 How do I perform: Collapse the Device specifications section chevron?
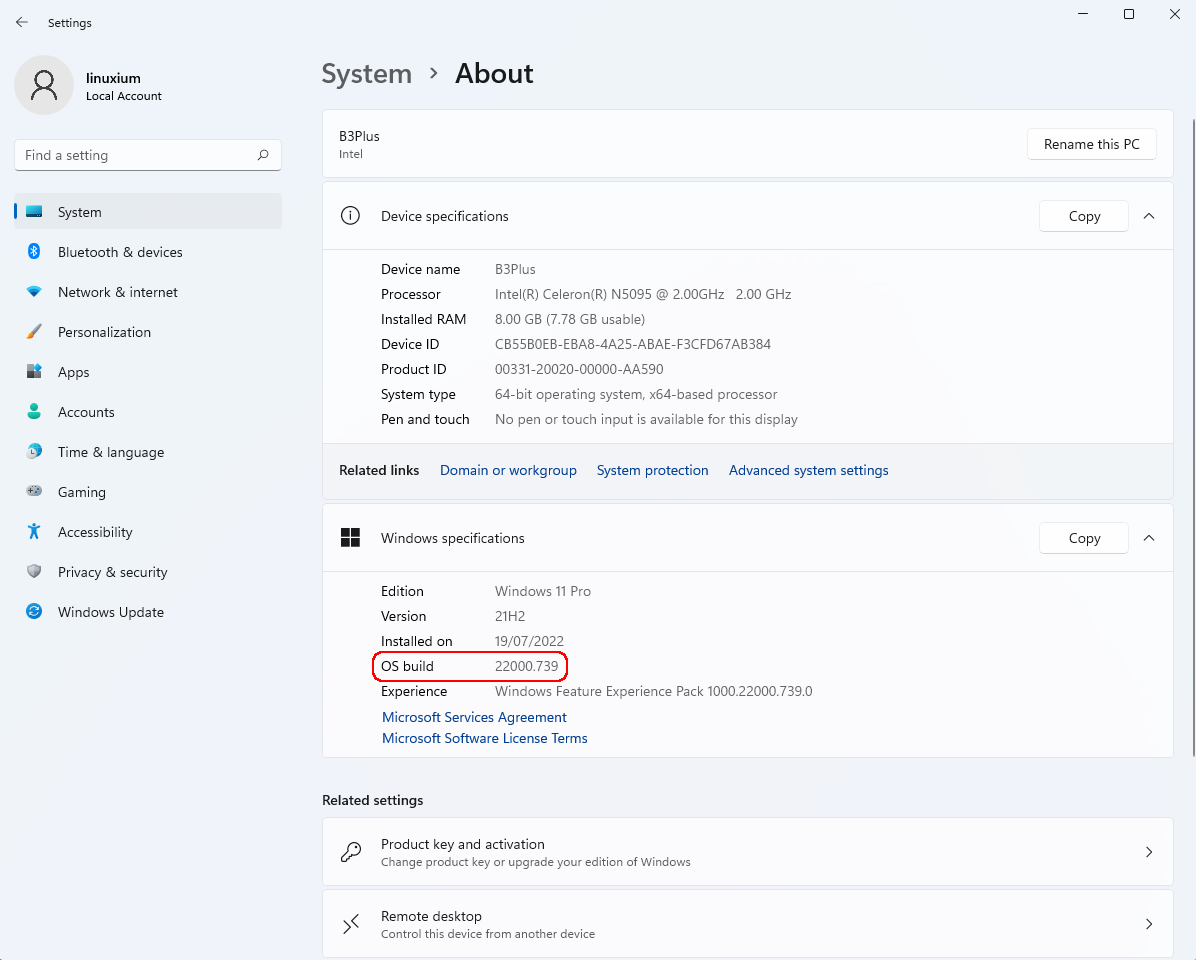(x=1149, y=216)
